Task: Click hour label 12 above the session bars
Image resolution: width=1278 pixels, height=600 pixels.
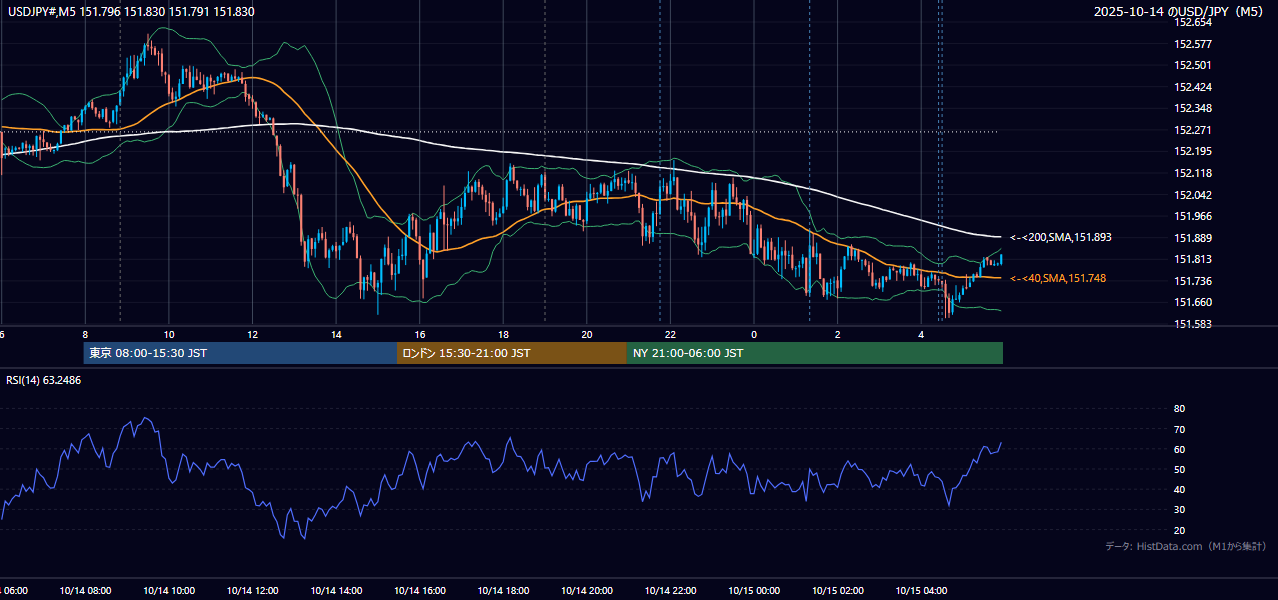Action: pos(252,334)
